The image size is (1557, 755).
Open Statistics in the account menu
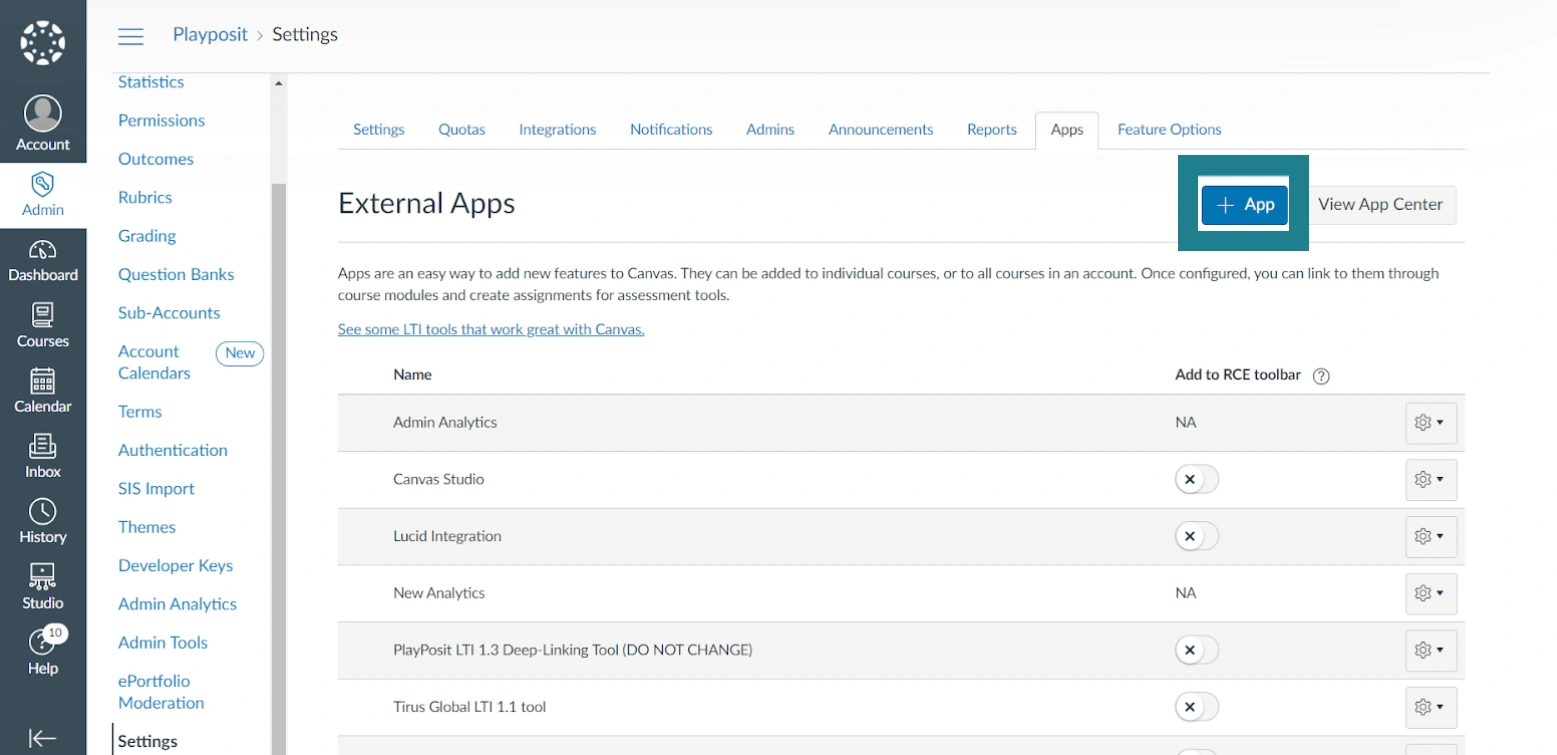tap(151, 82)
